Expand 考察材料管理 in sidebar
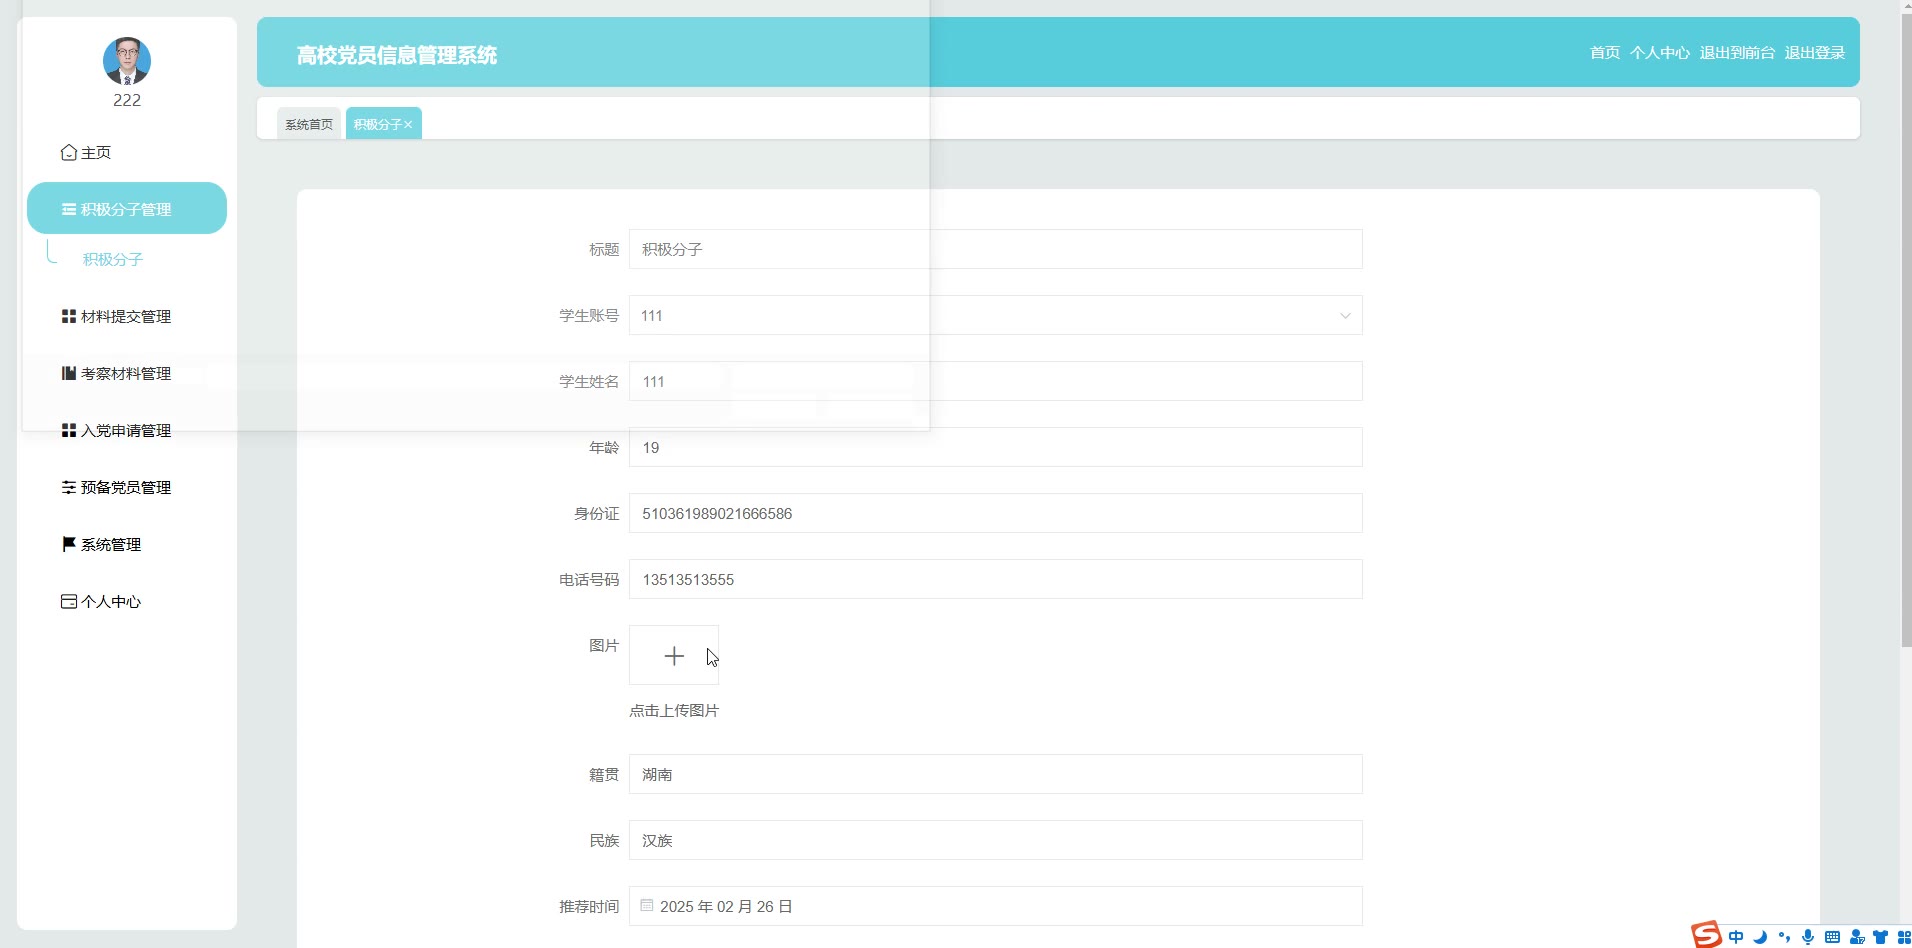1912x948 pixels. point(127,373)
